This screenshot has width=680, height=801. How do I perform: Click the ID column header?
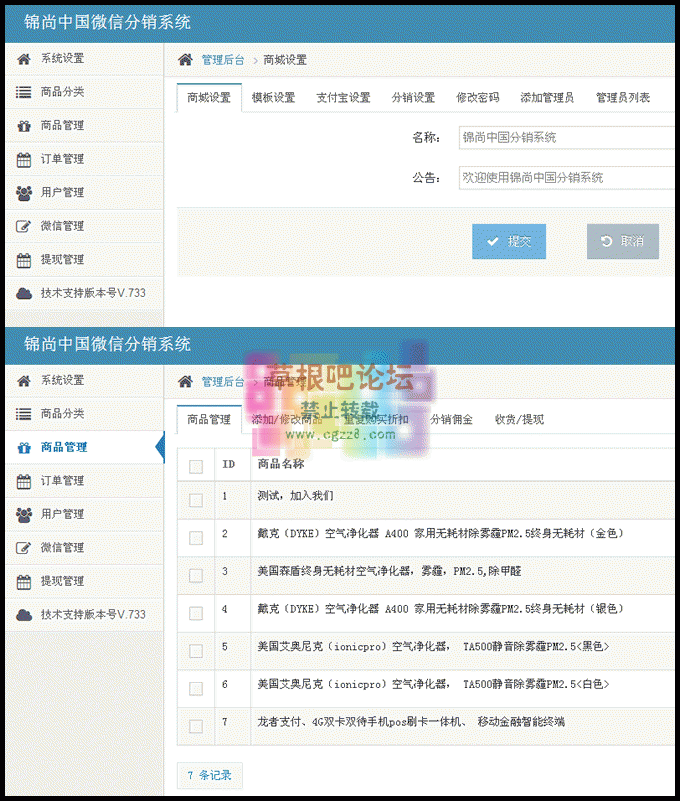pyautogui.click(x=228, y=464)
